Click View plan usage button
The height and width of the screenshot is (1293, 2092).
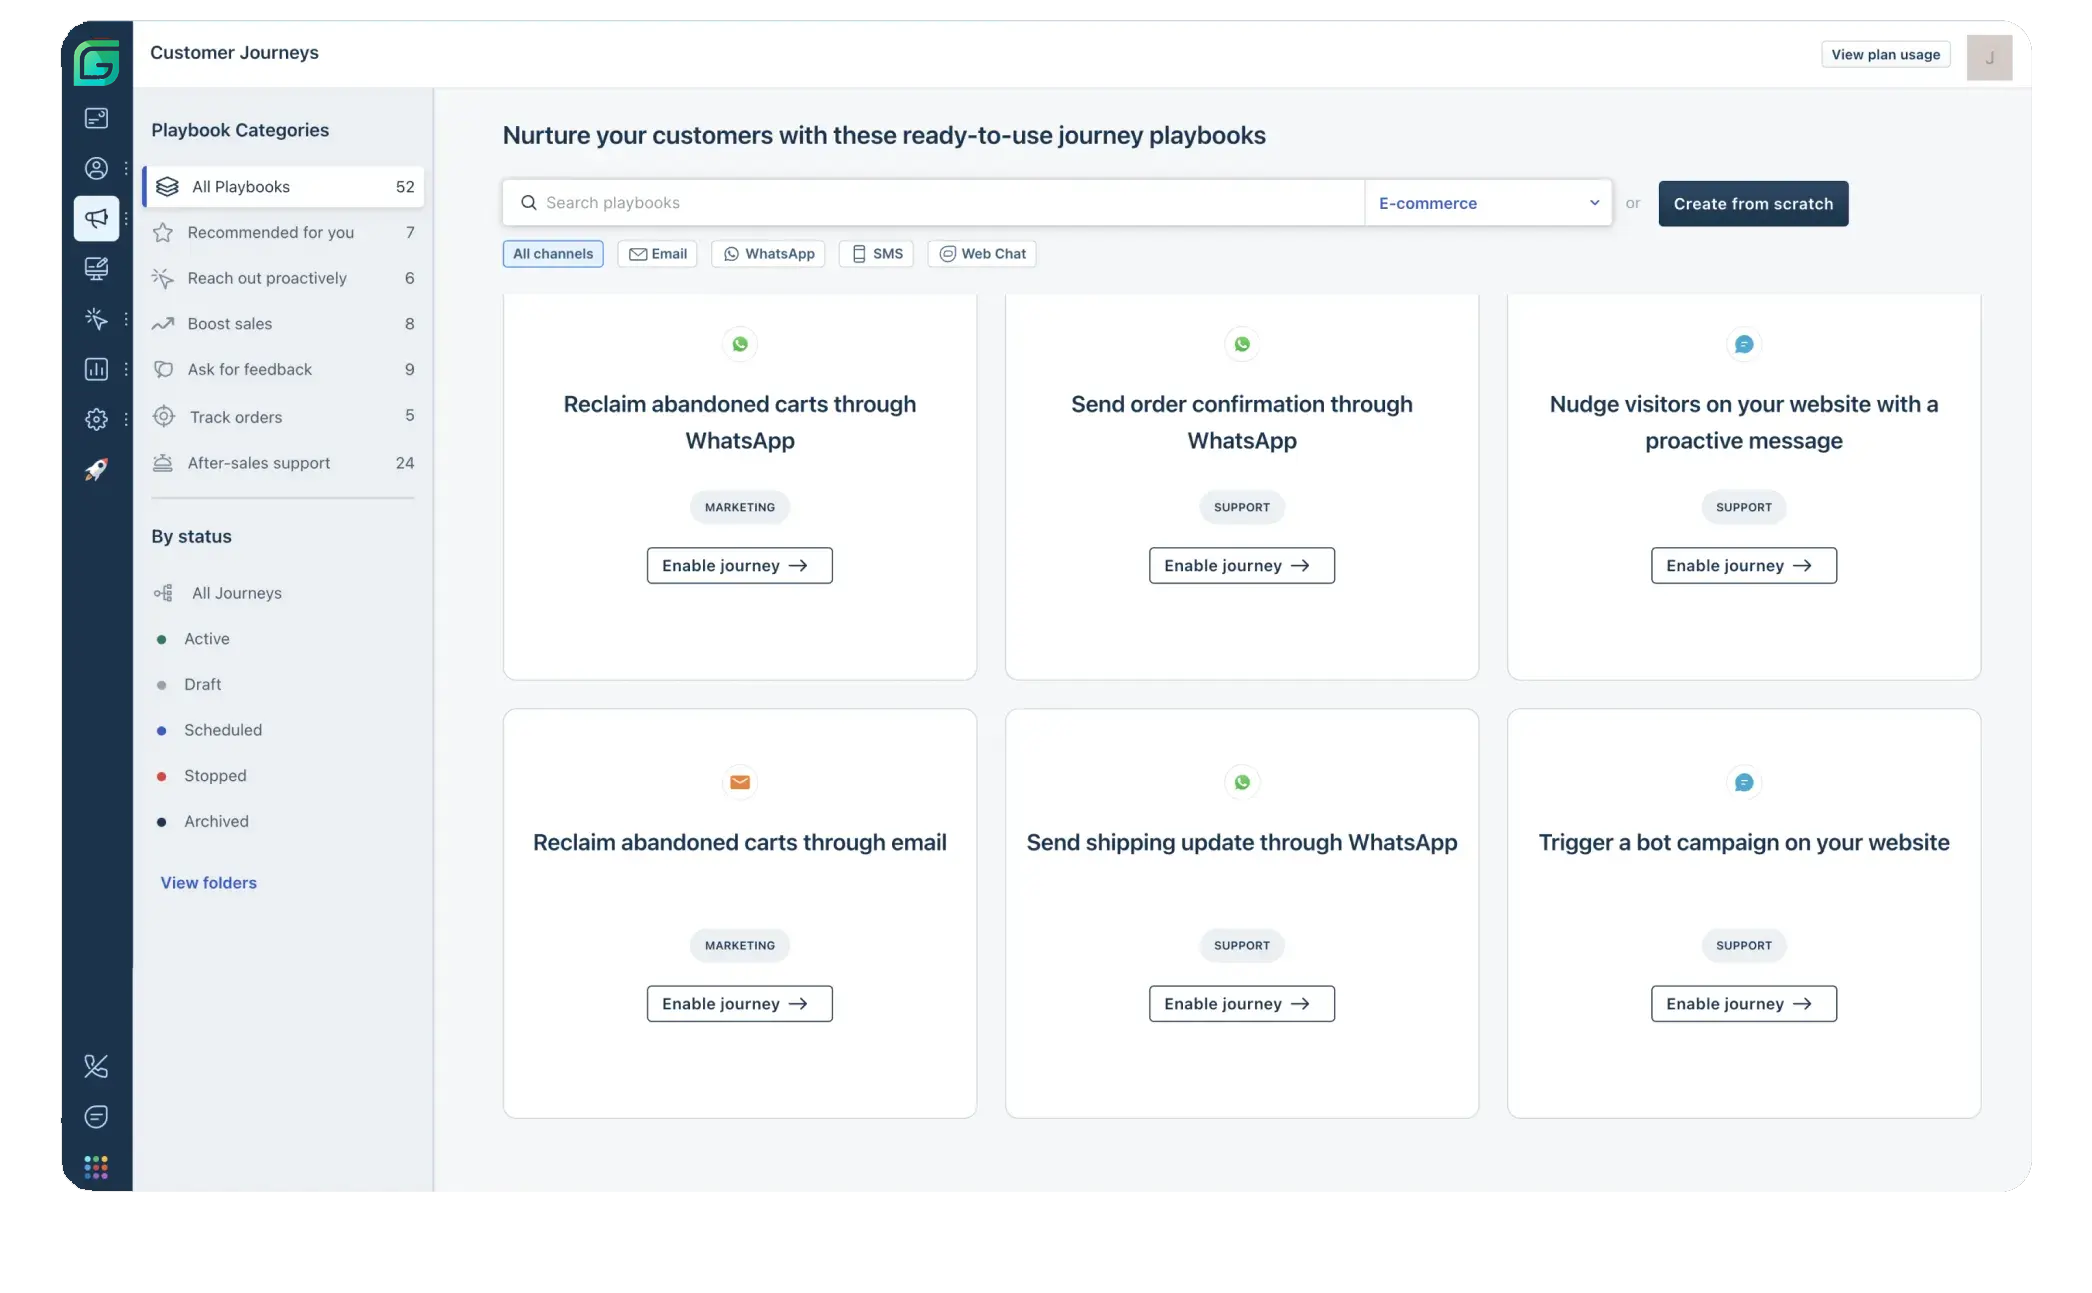pos(1885,55)
